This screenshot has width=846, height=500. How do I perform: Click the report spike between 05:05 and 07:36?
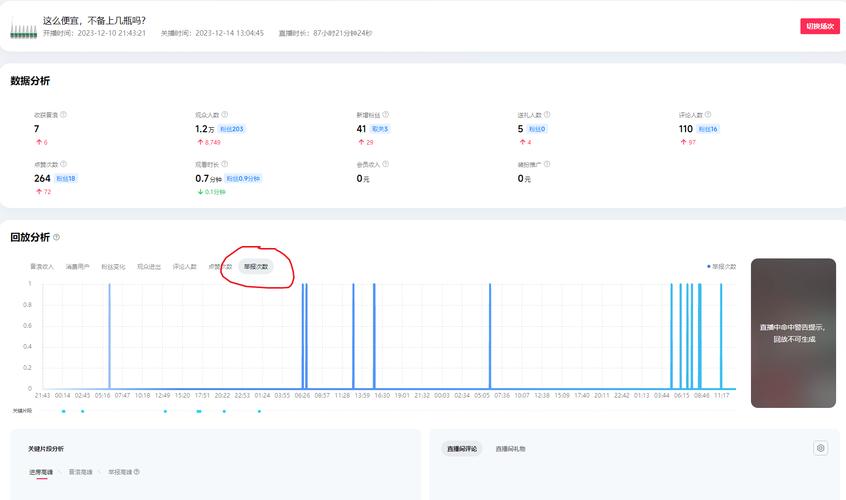click(490, 335)
